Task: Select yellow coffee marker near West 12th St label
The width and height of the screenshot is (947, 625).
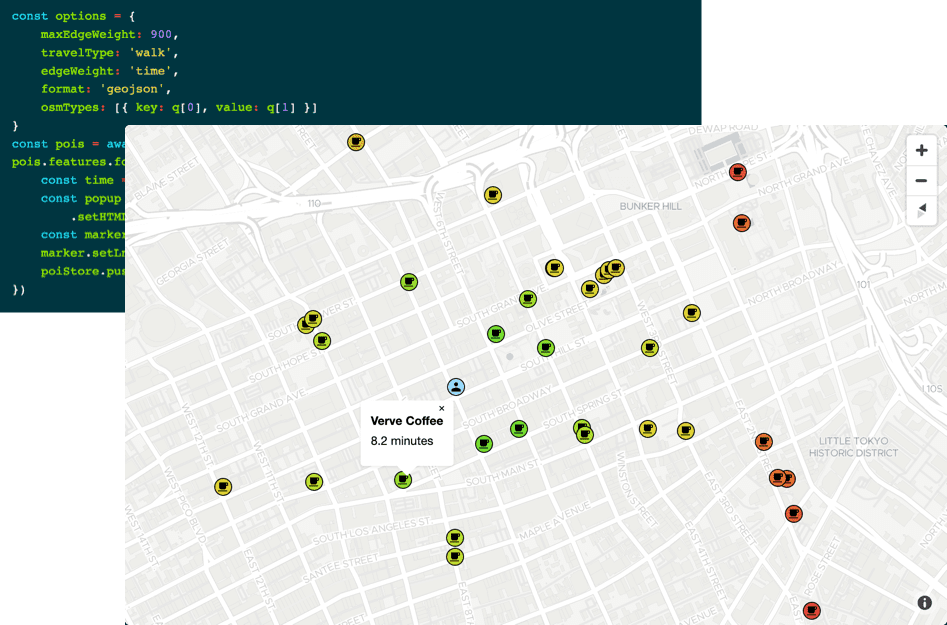Action: pyautogui.click(x=223, y=487)
